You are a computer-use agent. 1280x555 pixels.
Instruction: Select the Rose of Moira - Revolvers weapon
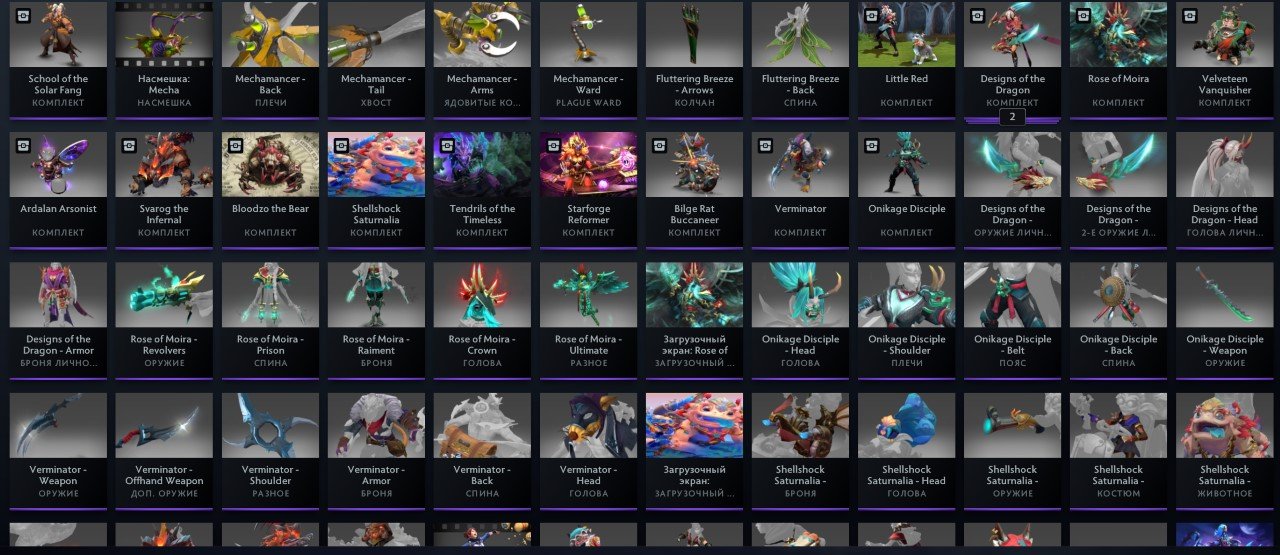click(164, 320)
